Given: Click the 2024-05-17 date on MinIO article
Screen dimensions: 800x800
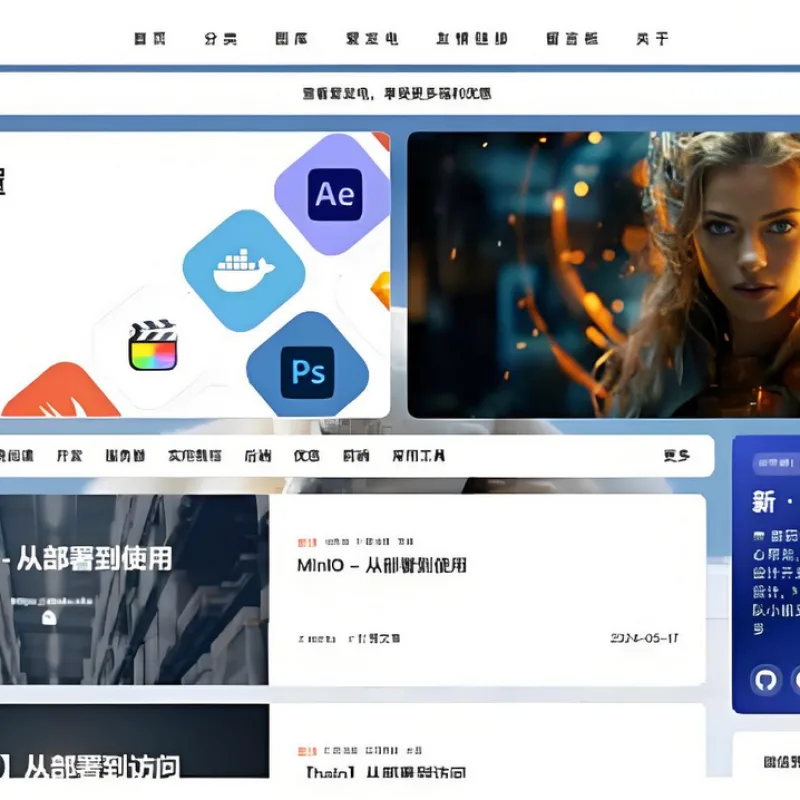Looking at the screenshot, I should (644, 638).
